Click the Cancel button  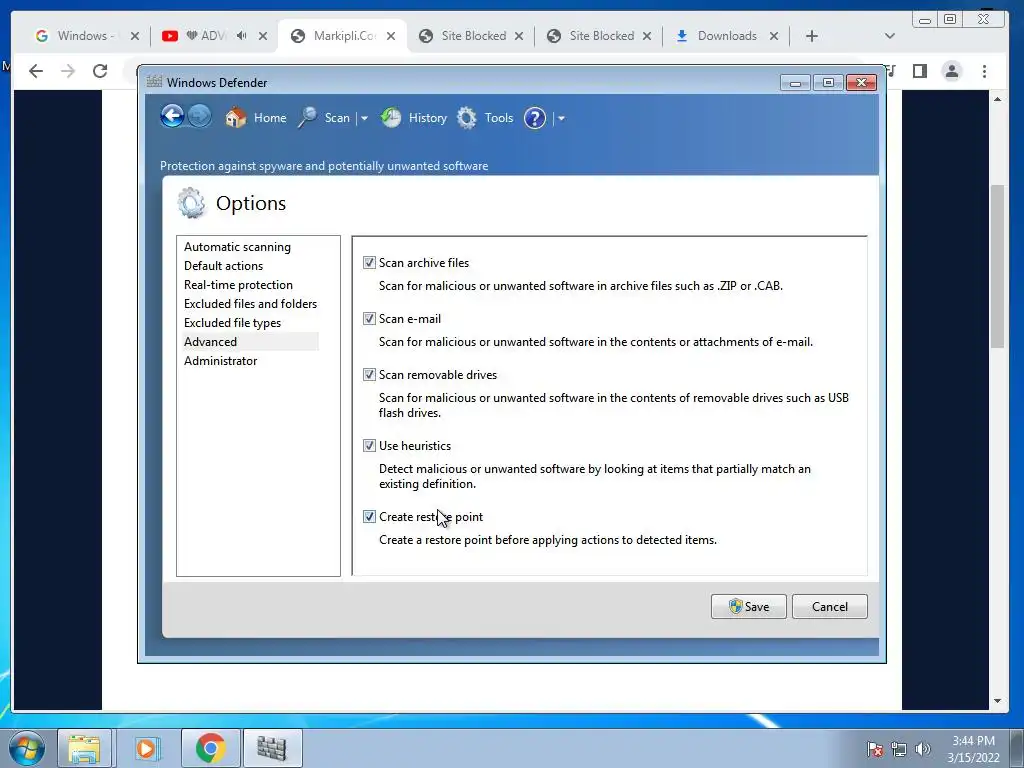[829, 607]
